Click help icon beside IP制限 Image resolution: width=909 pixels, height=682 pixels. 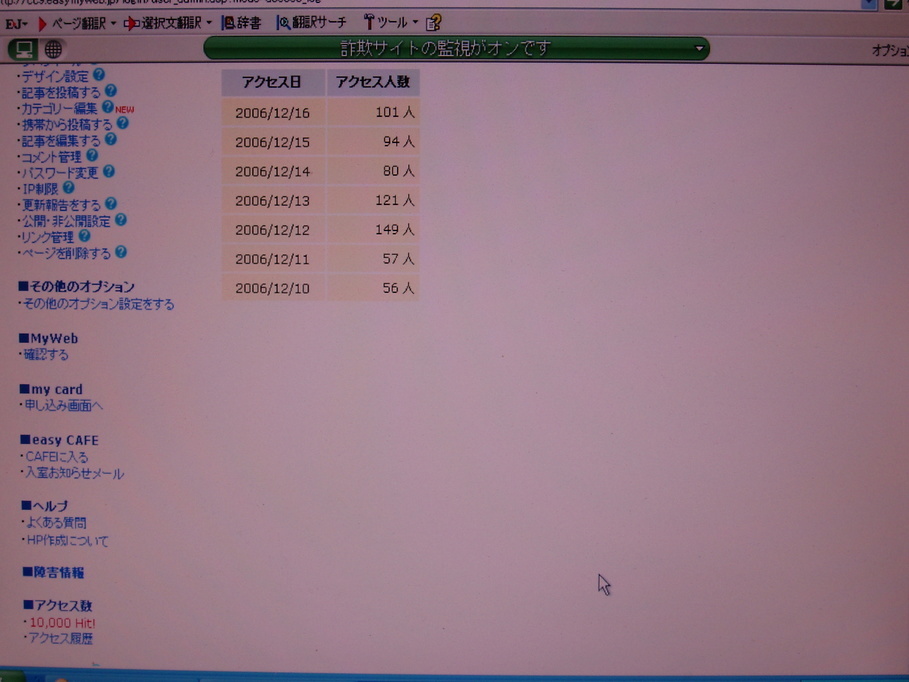[69, 187]
